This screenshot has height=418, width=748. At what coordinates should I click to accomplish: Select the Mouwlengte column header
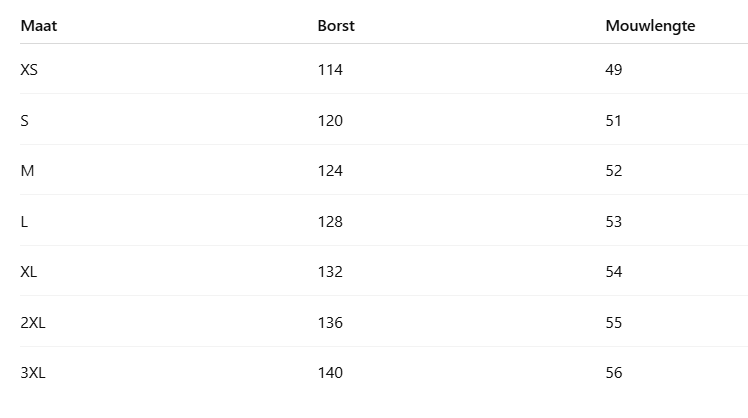[x=650, y=26]
